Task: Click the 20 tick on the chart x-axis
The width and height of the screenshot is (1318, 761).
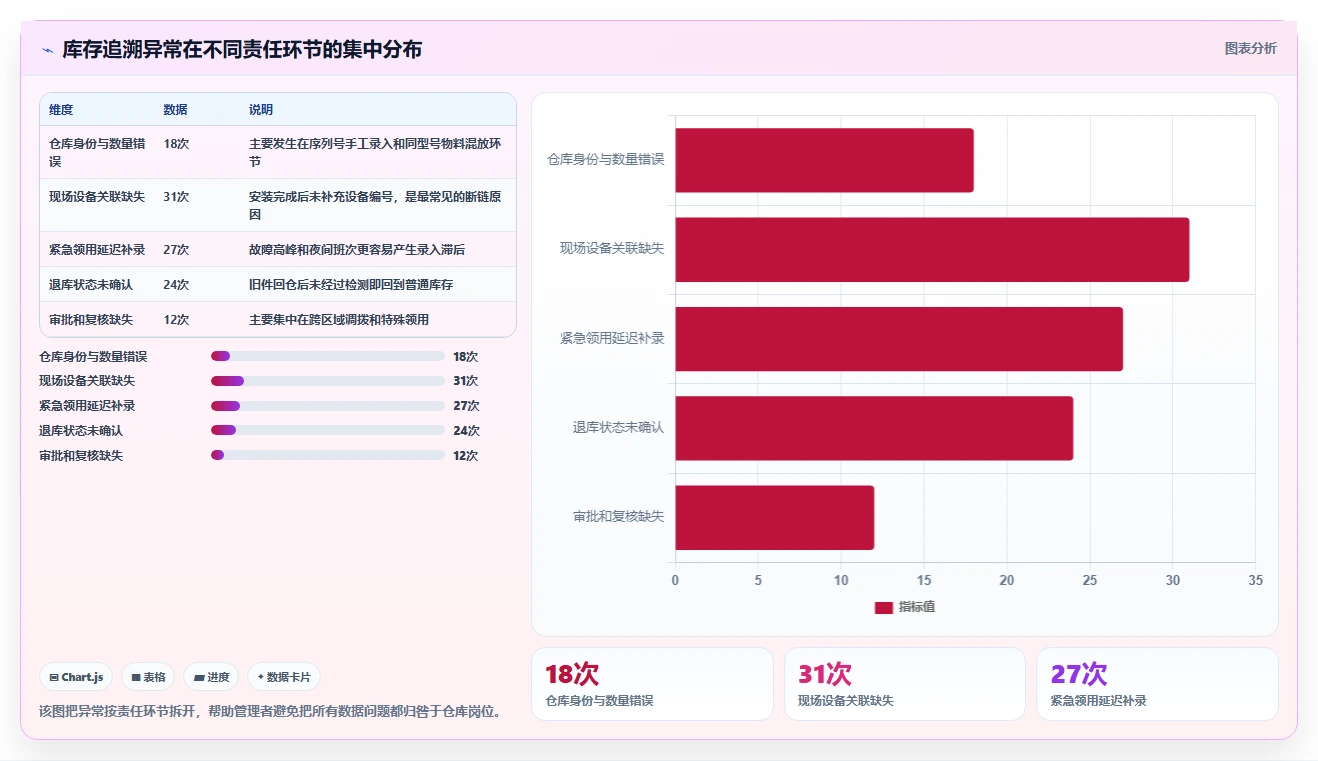Action: (x=1007, y=581)
